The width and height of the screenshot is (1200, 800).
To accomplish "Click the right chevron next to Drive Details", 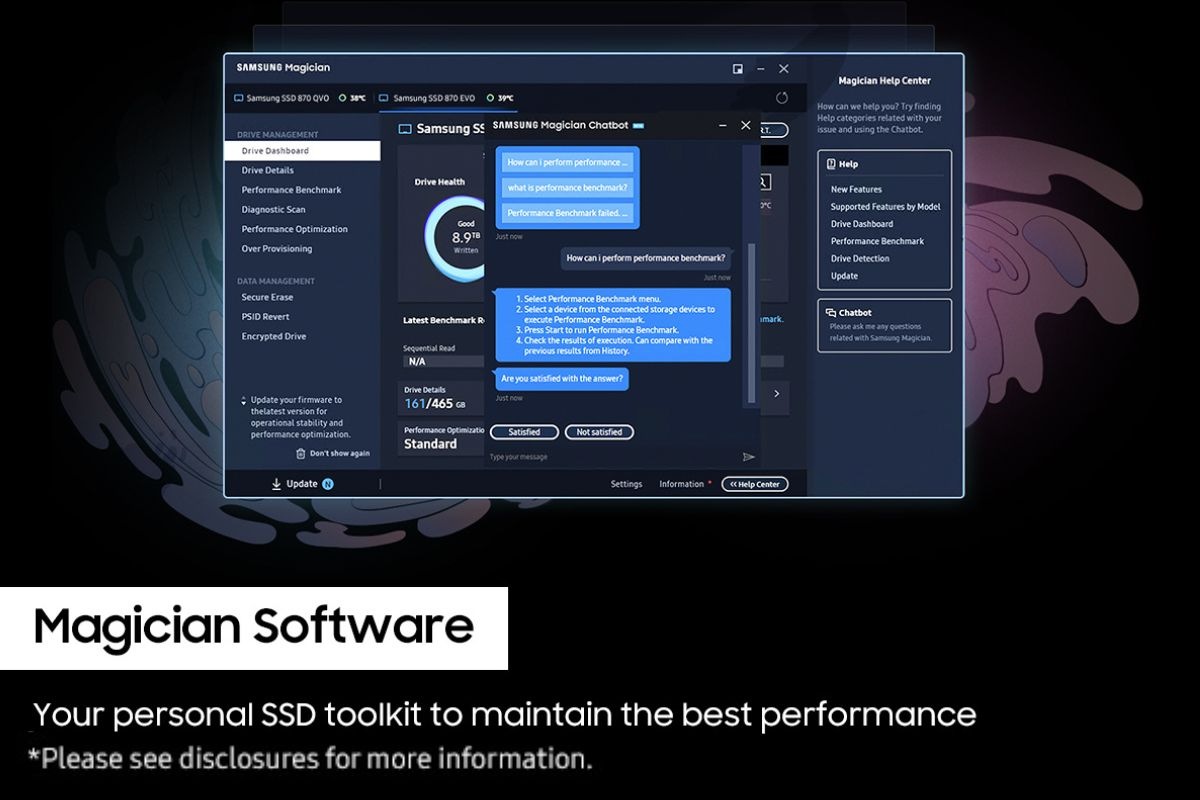I will (x=777, y=394).
